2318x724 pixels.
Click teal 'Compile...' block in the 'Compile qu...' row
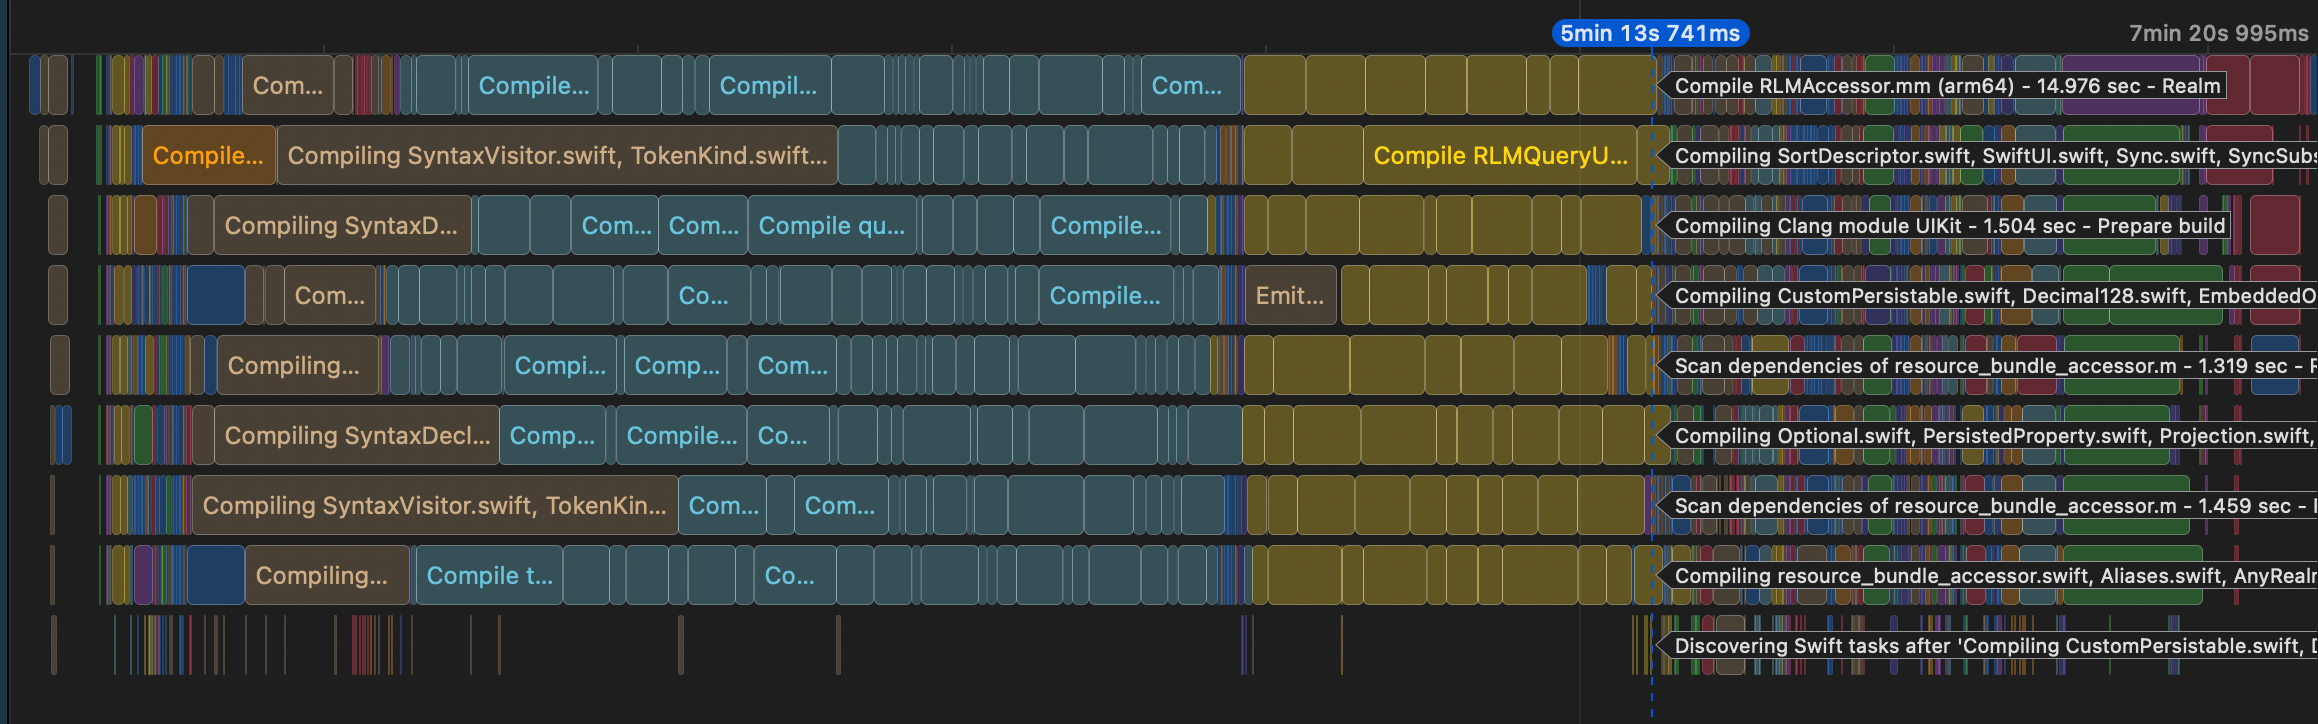[x=1107, y=225]
